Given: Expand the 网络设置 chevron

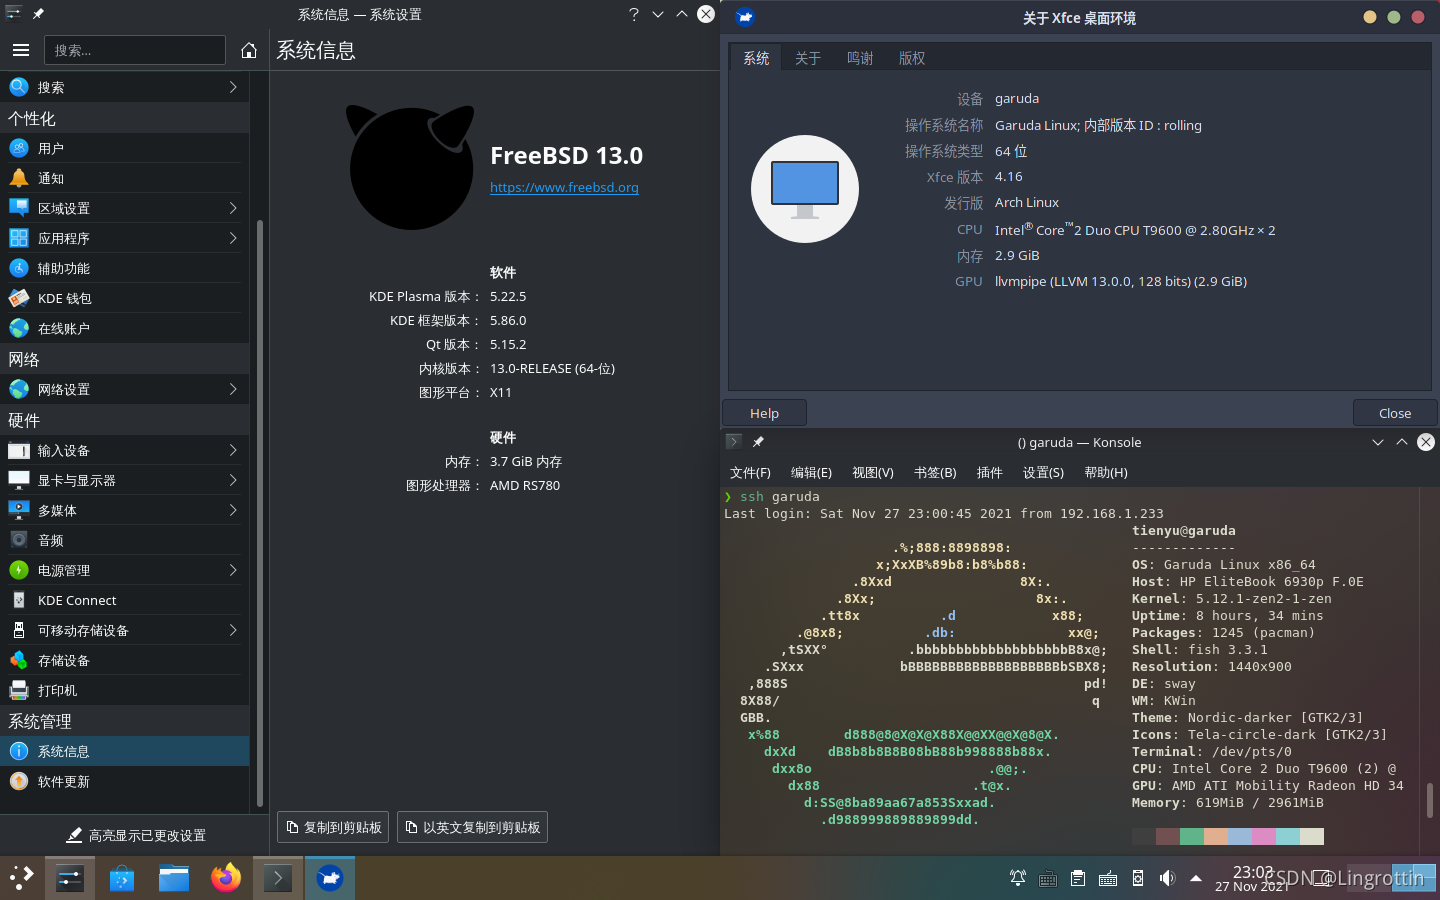Looking at the screenshot, I should [233, 389].
